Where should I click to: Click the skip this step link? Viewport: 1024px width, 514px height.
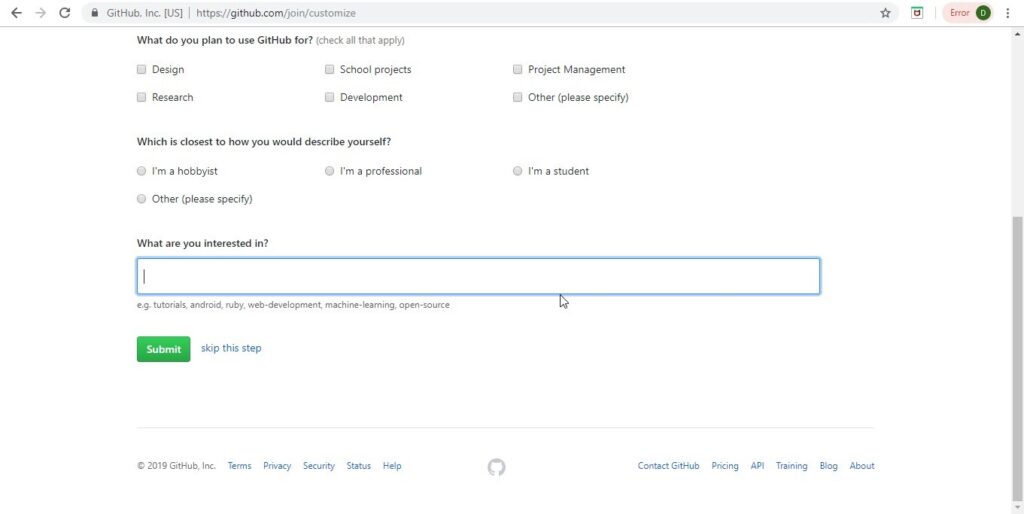click(x=231, y=348)
